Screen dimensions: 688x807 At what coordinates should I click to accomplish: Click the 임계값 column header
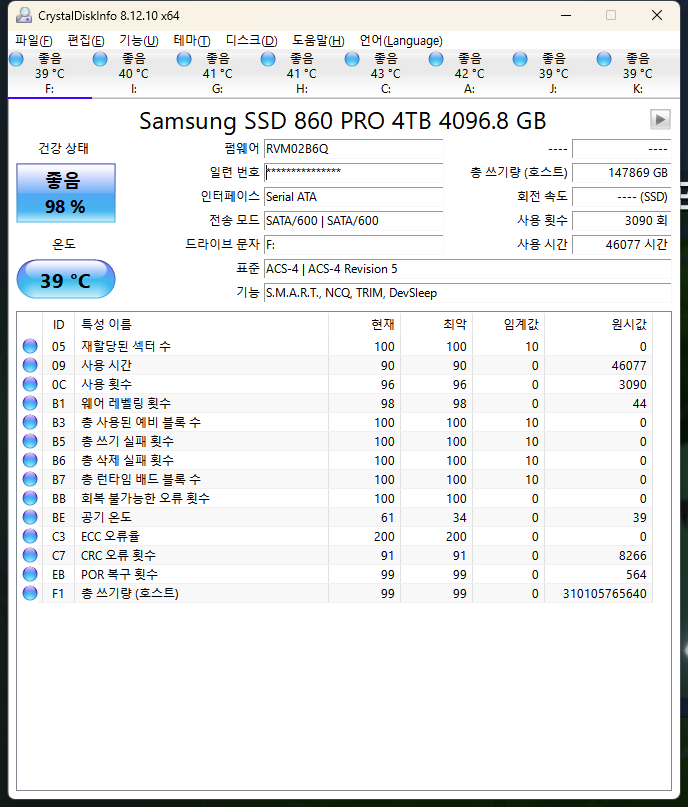point(509,324)
